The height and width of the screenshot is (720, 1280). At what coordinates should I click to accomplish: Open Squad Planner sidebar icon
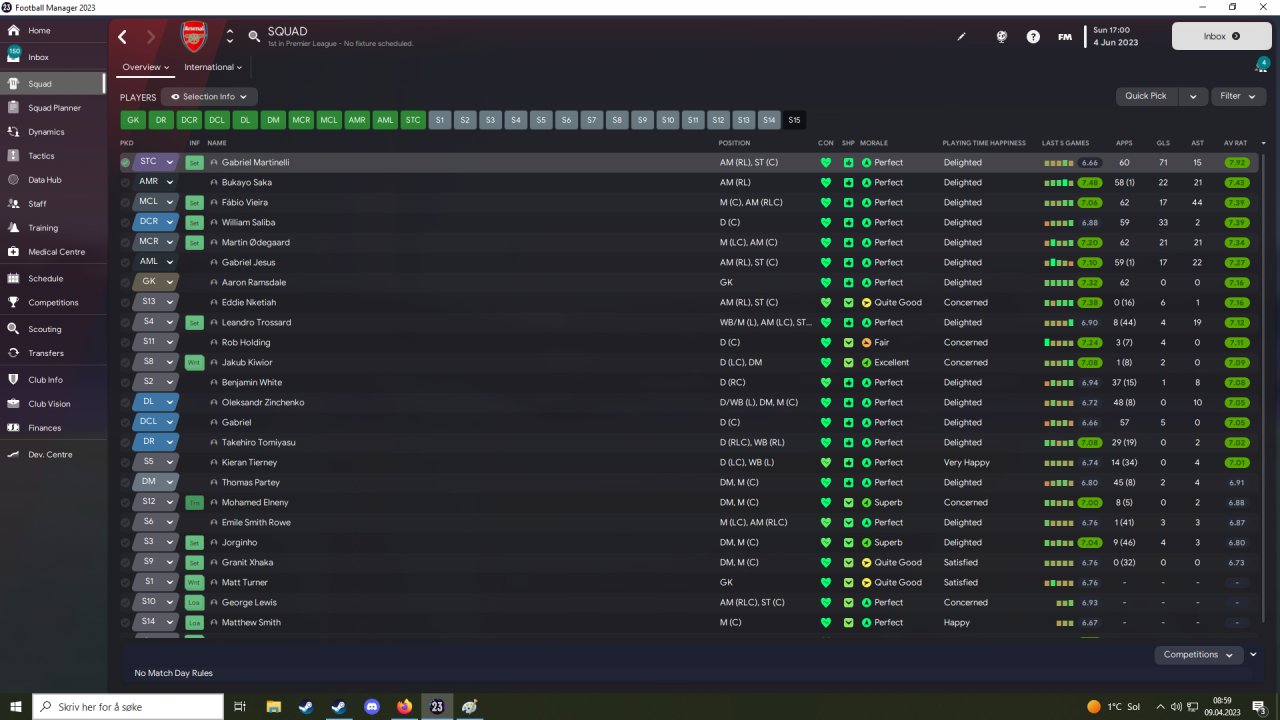pos(13,108)
